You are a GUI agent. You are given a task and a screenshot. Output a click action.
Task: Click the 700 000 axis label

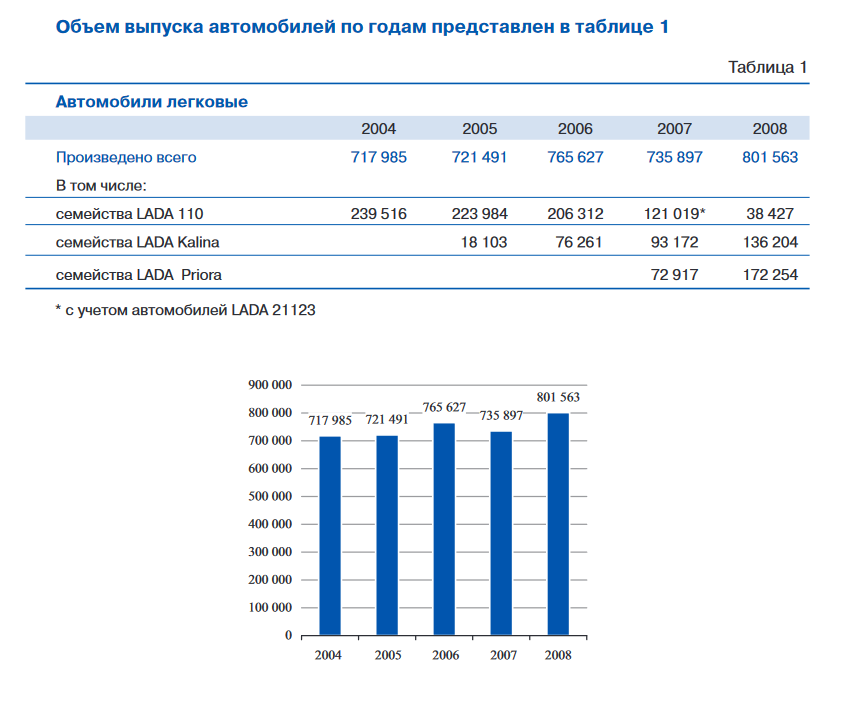[269, 440]
